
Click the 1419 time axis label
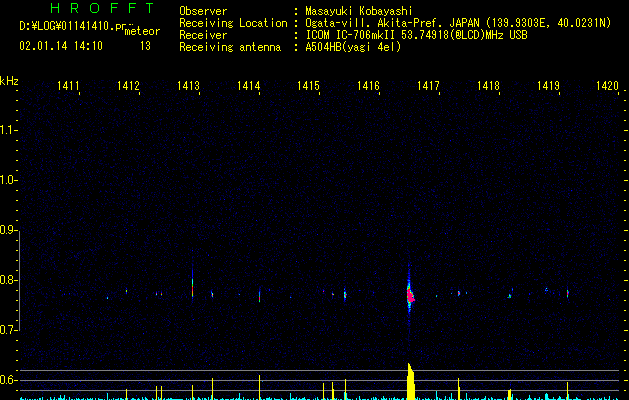coord(548,86)
